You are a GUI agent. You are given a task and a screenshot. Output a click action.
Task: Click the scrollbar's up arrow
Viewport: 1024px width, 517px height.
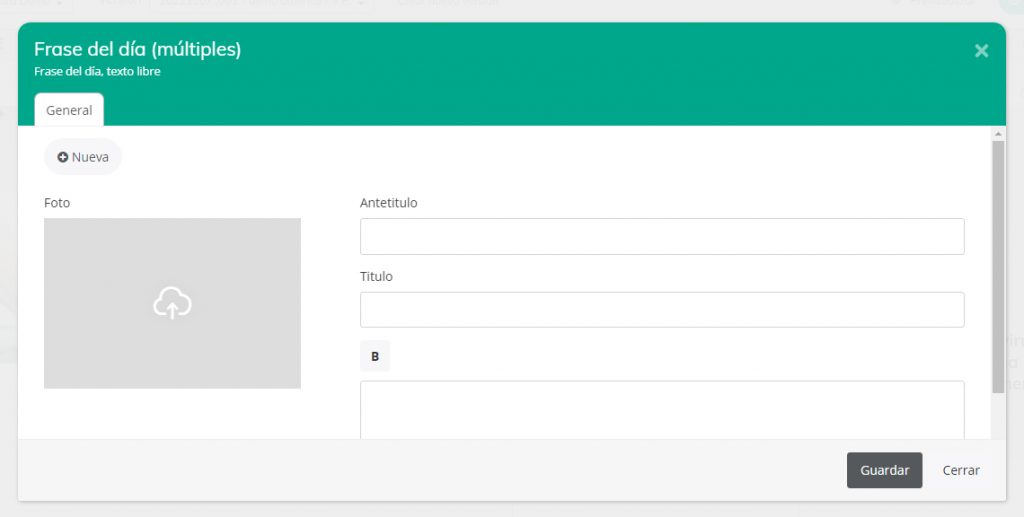coord(998,133)
